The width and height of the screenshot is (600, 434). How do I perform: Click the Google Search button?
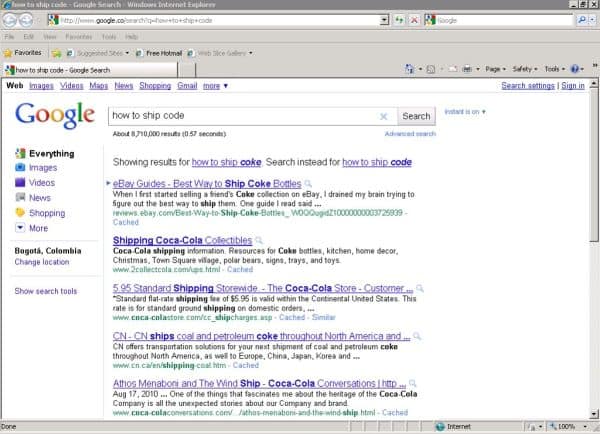click(x=416, y=116)
